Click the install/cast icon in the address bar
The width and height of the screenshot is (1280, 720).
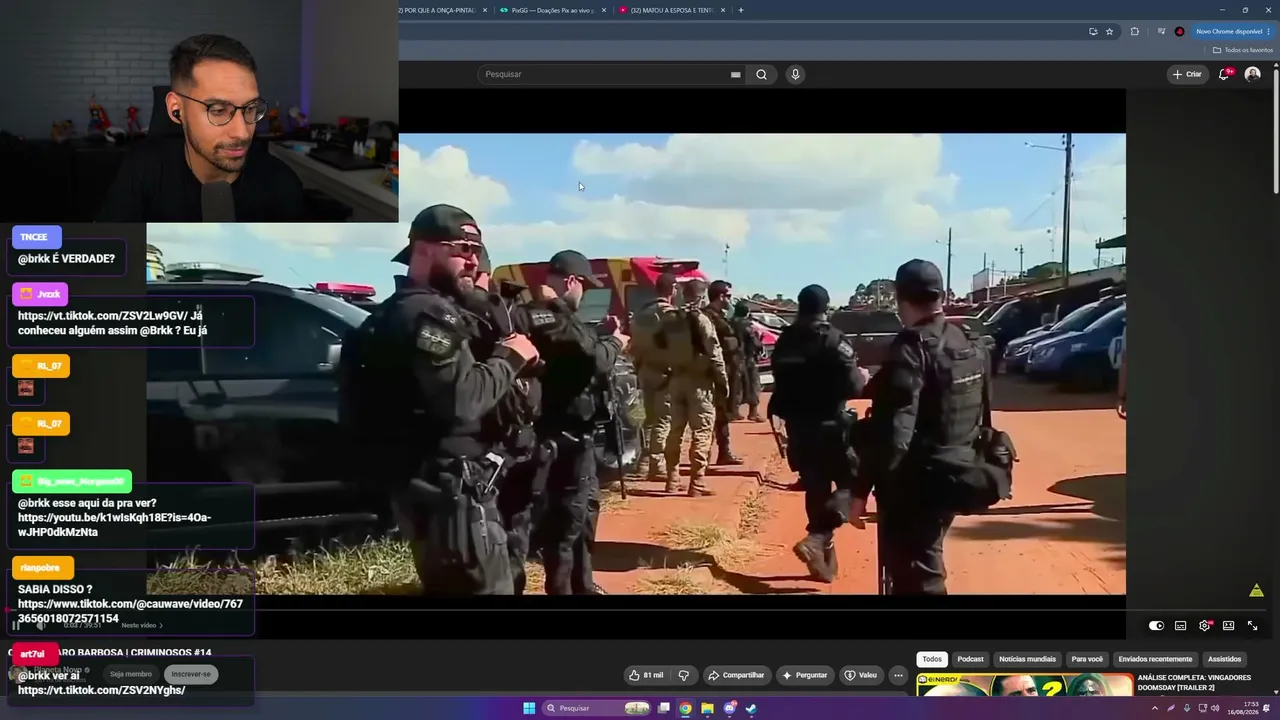point(1093,31)
